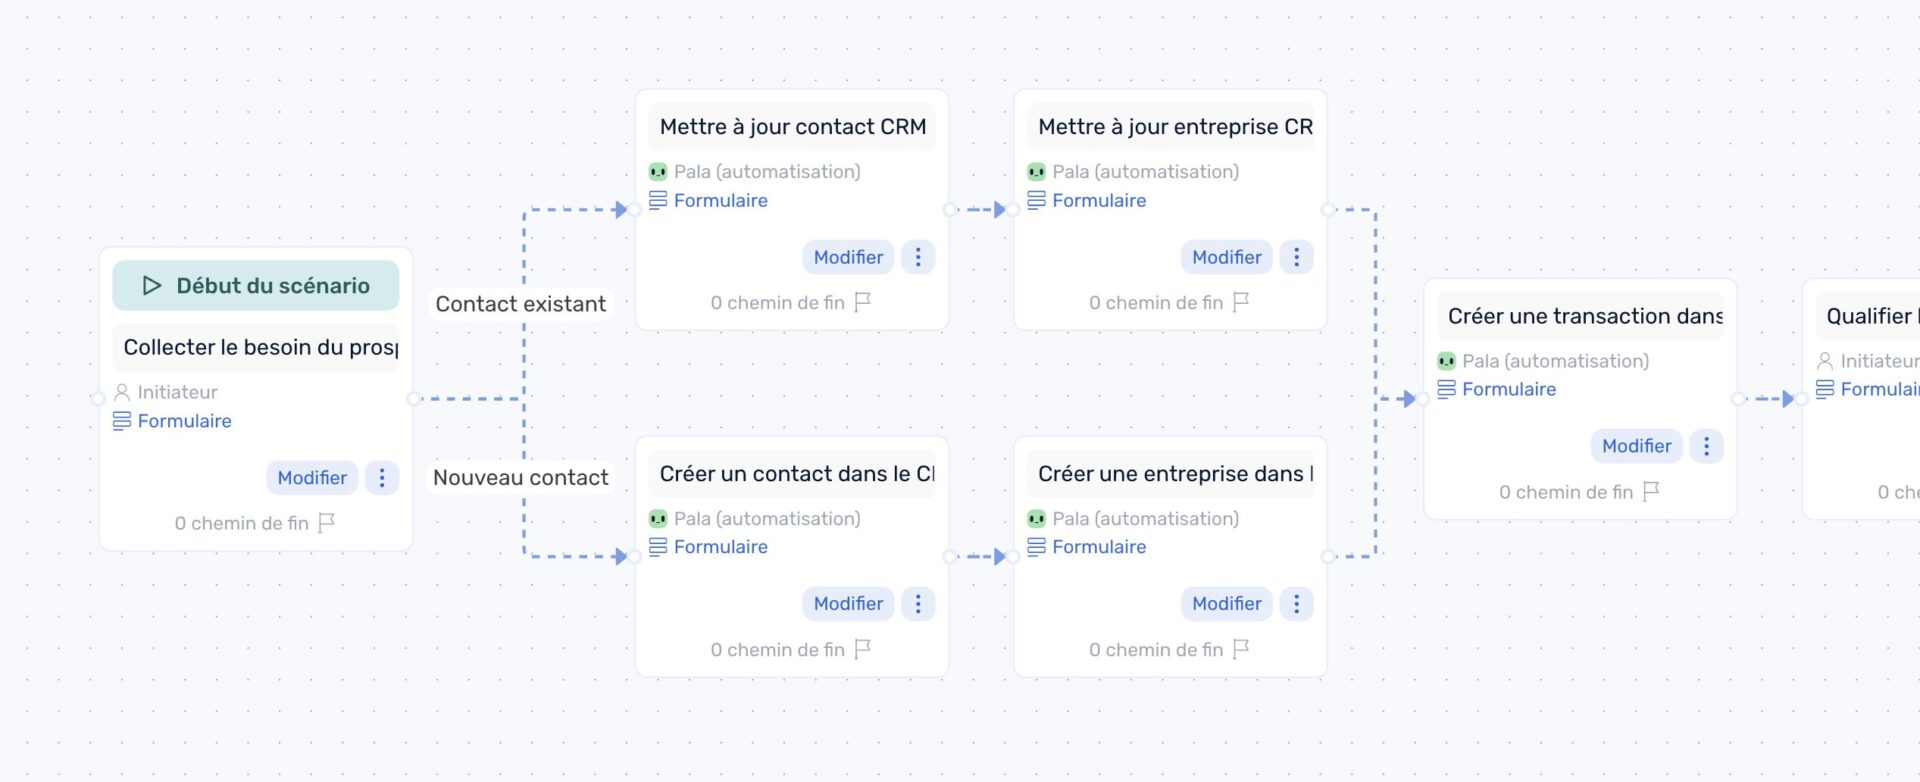
Task: Open three-dot menu on Créer une transaction card
Action: click(x=1706, y=446)
